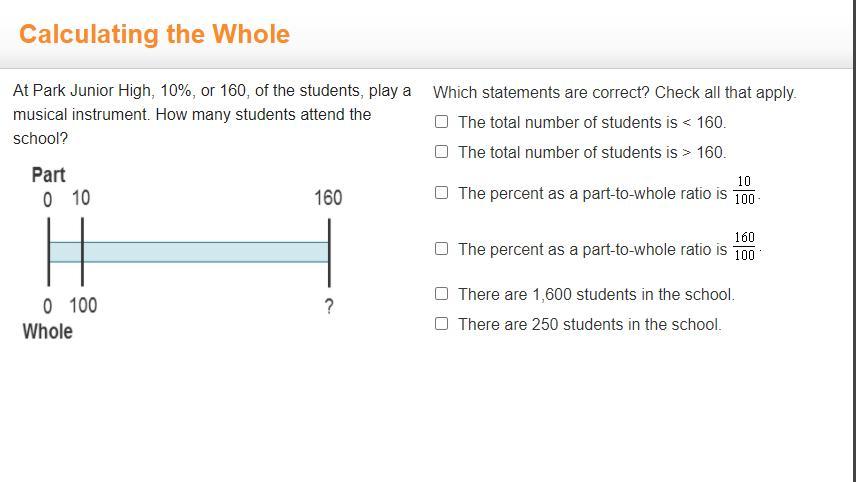Click the 'Part' label on the diagram
Viewport: 856px width, 482px height.
[49, 175]
